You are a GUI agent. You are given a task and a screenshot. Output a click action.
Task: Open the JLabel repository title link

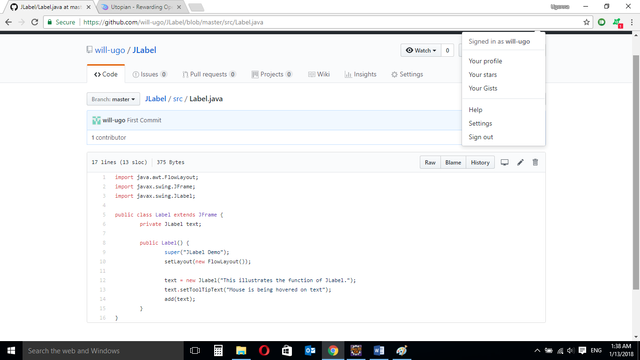pos(144,50)
